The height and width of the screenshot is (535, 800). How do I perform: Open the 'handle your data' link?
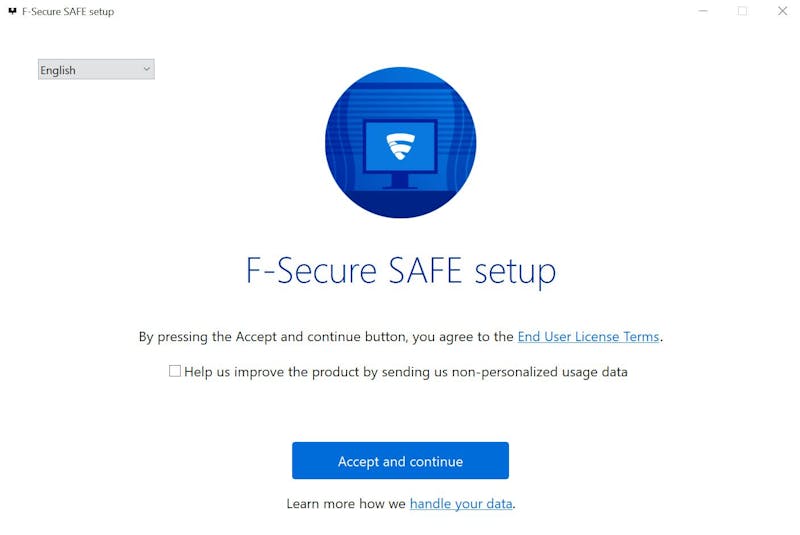click(461, 504)
